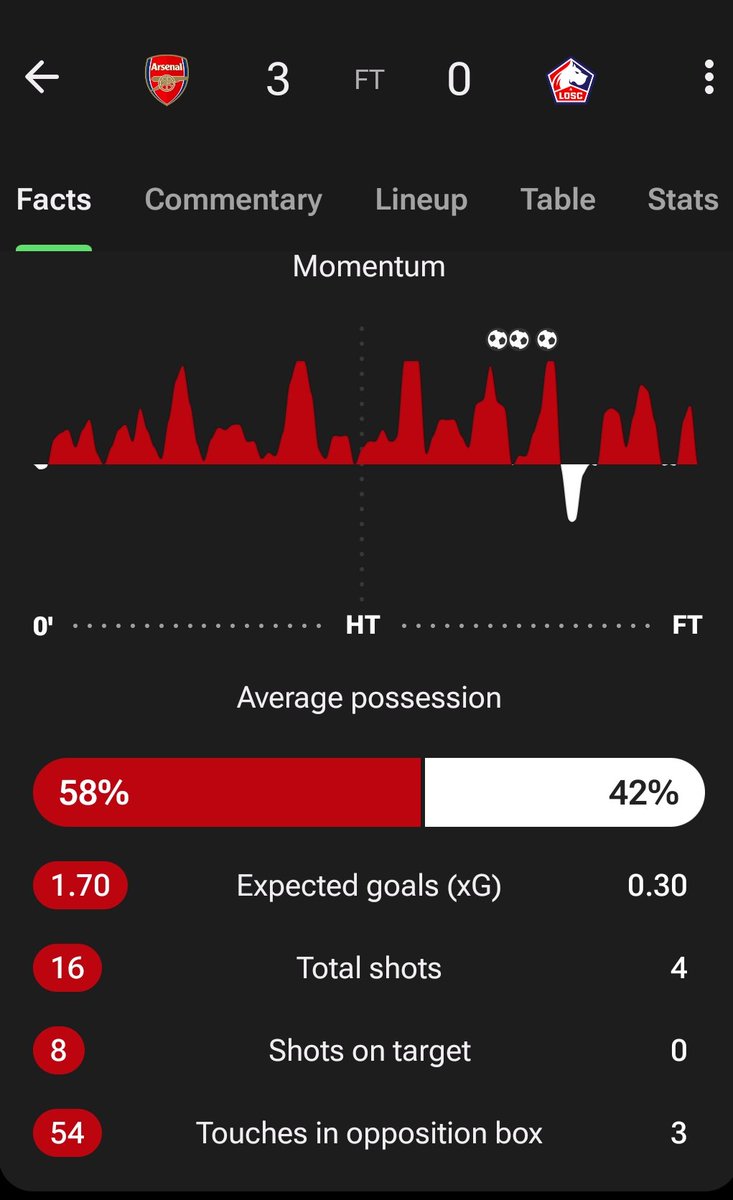The image size is (733, 1200).
Task: Tap the Expected goals (xG) row label
Action: (x=369, y=886)
